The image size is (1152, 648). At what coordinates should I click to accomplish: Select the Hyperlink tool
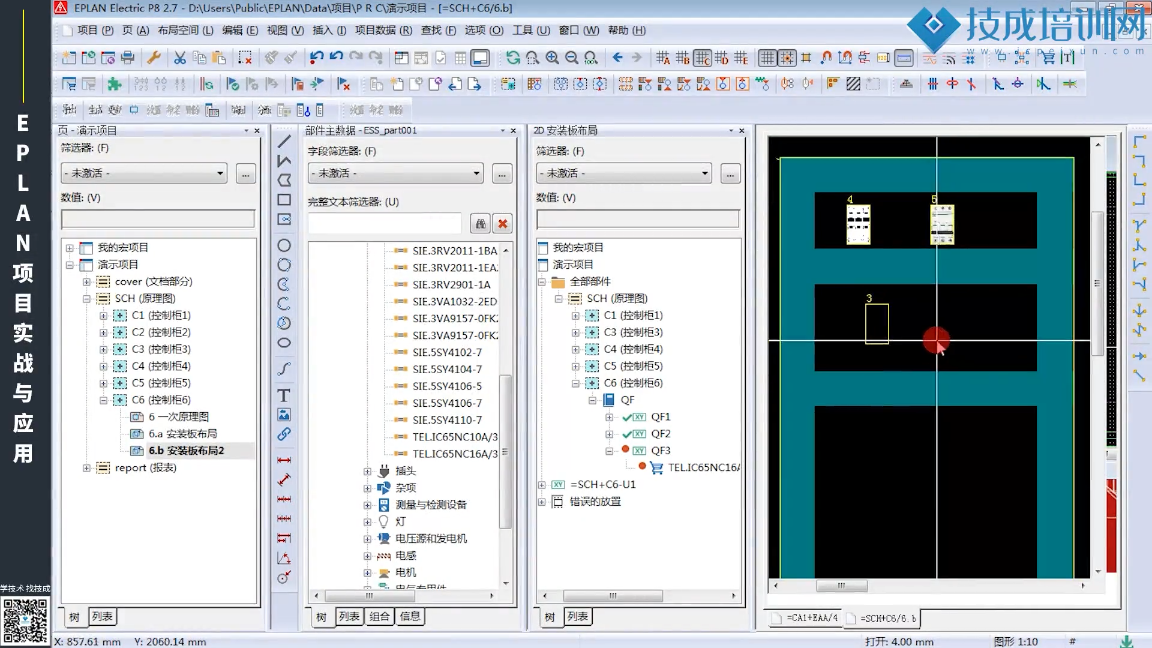point(284,433)
